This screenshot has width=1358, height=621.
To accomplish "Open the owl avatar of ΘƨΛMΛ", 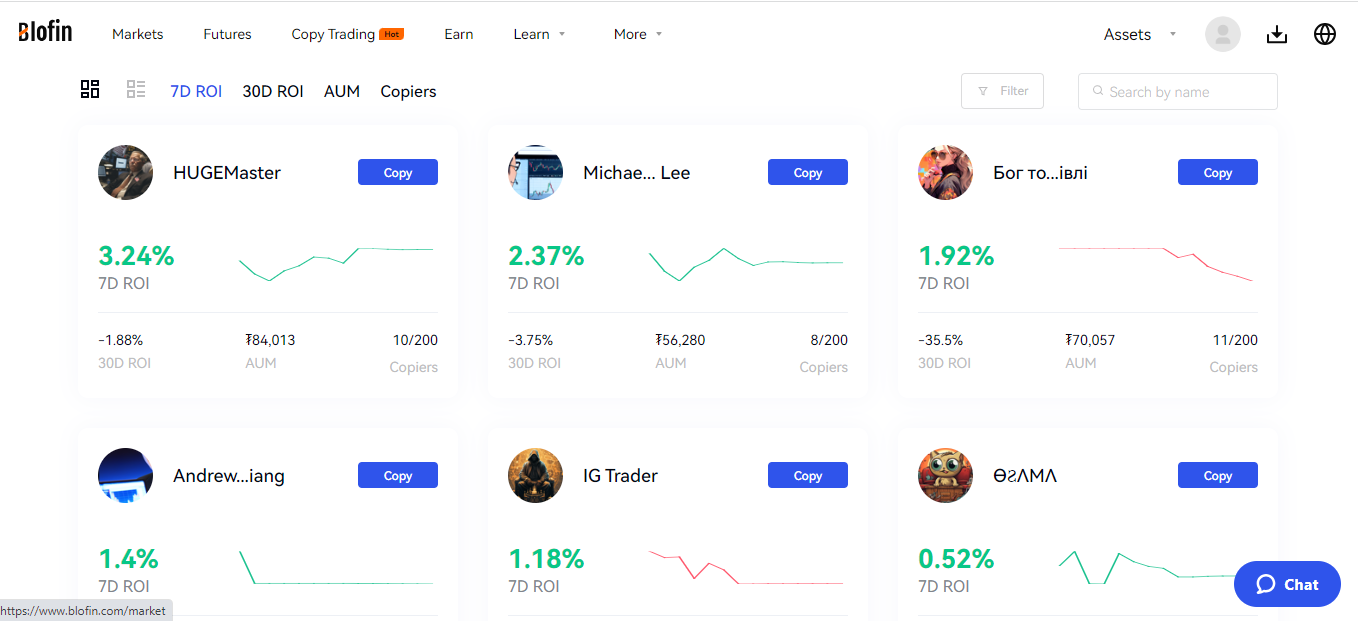I will click(945, 475).
